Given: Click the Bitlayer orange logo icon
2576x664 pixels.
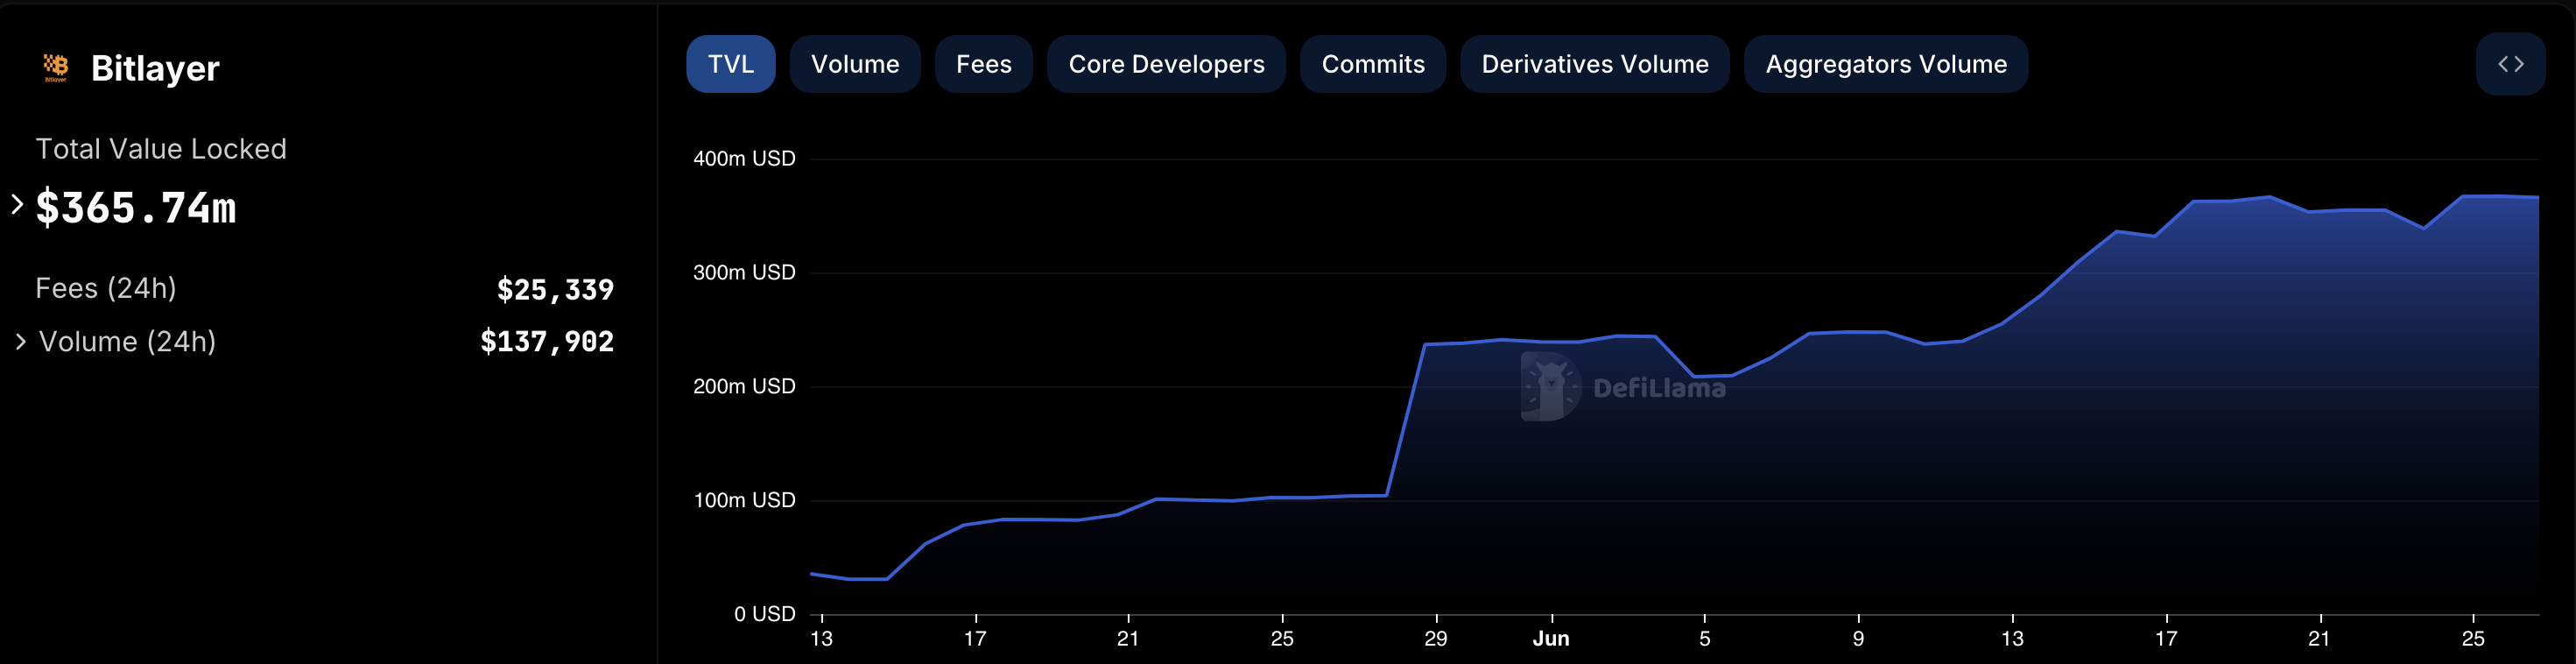Looking at the screenshot, I should pyautogui.click(x=56, y=67).
